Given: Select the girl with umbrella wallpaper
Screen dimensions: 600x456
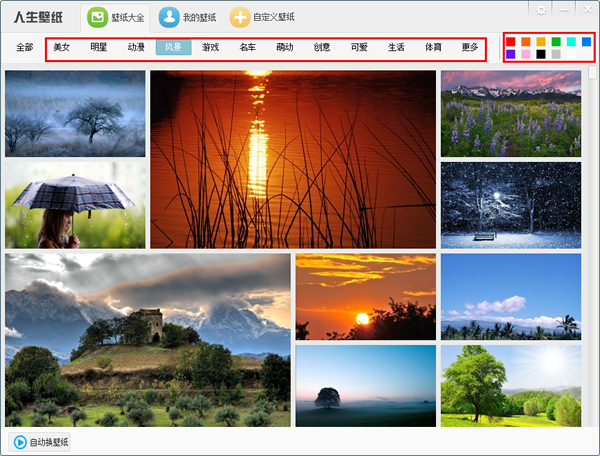Looking at the screenshot, I should [75, 205].
